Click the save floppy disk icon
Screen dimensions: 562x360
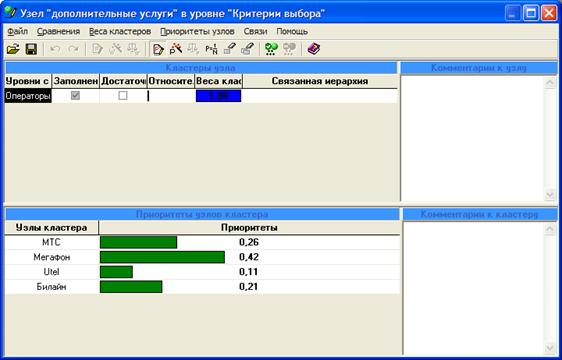32,49
